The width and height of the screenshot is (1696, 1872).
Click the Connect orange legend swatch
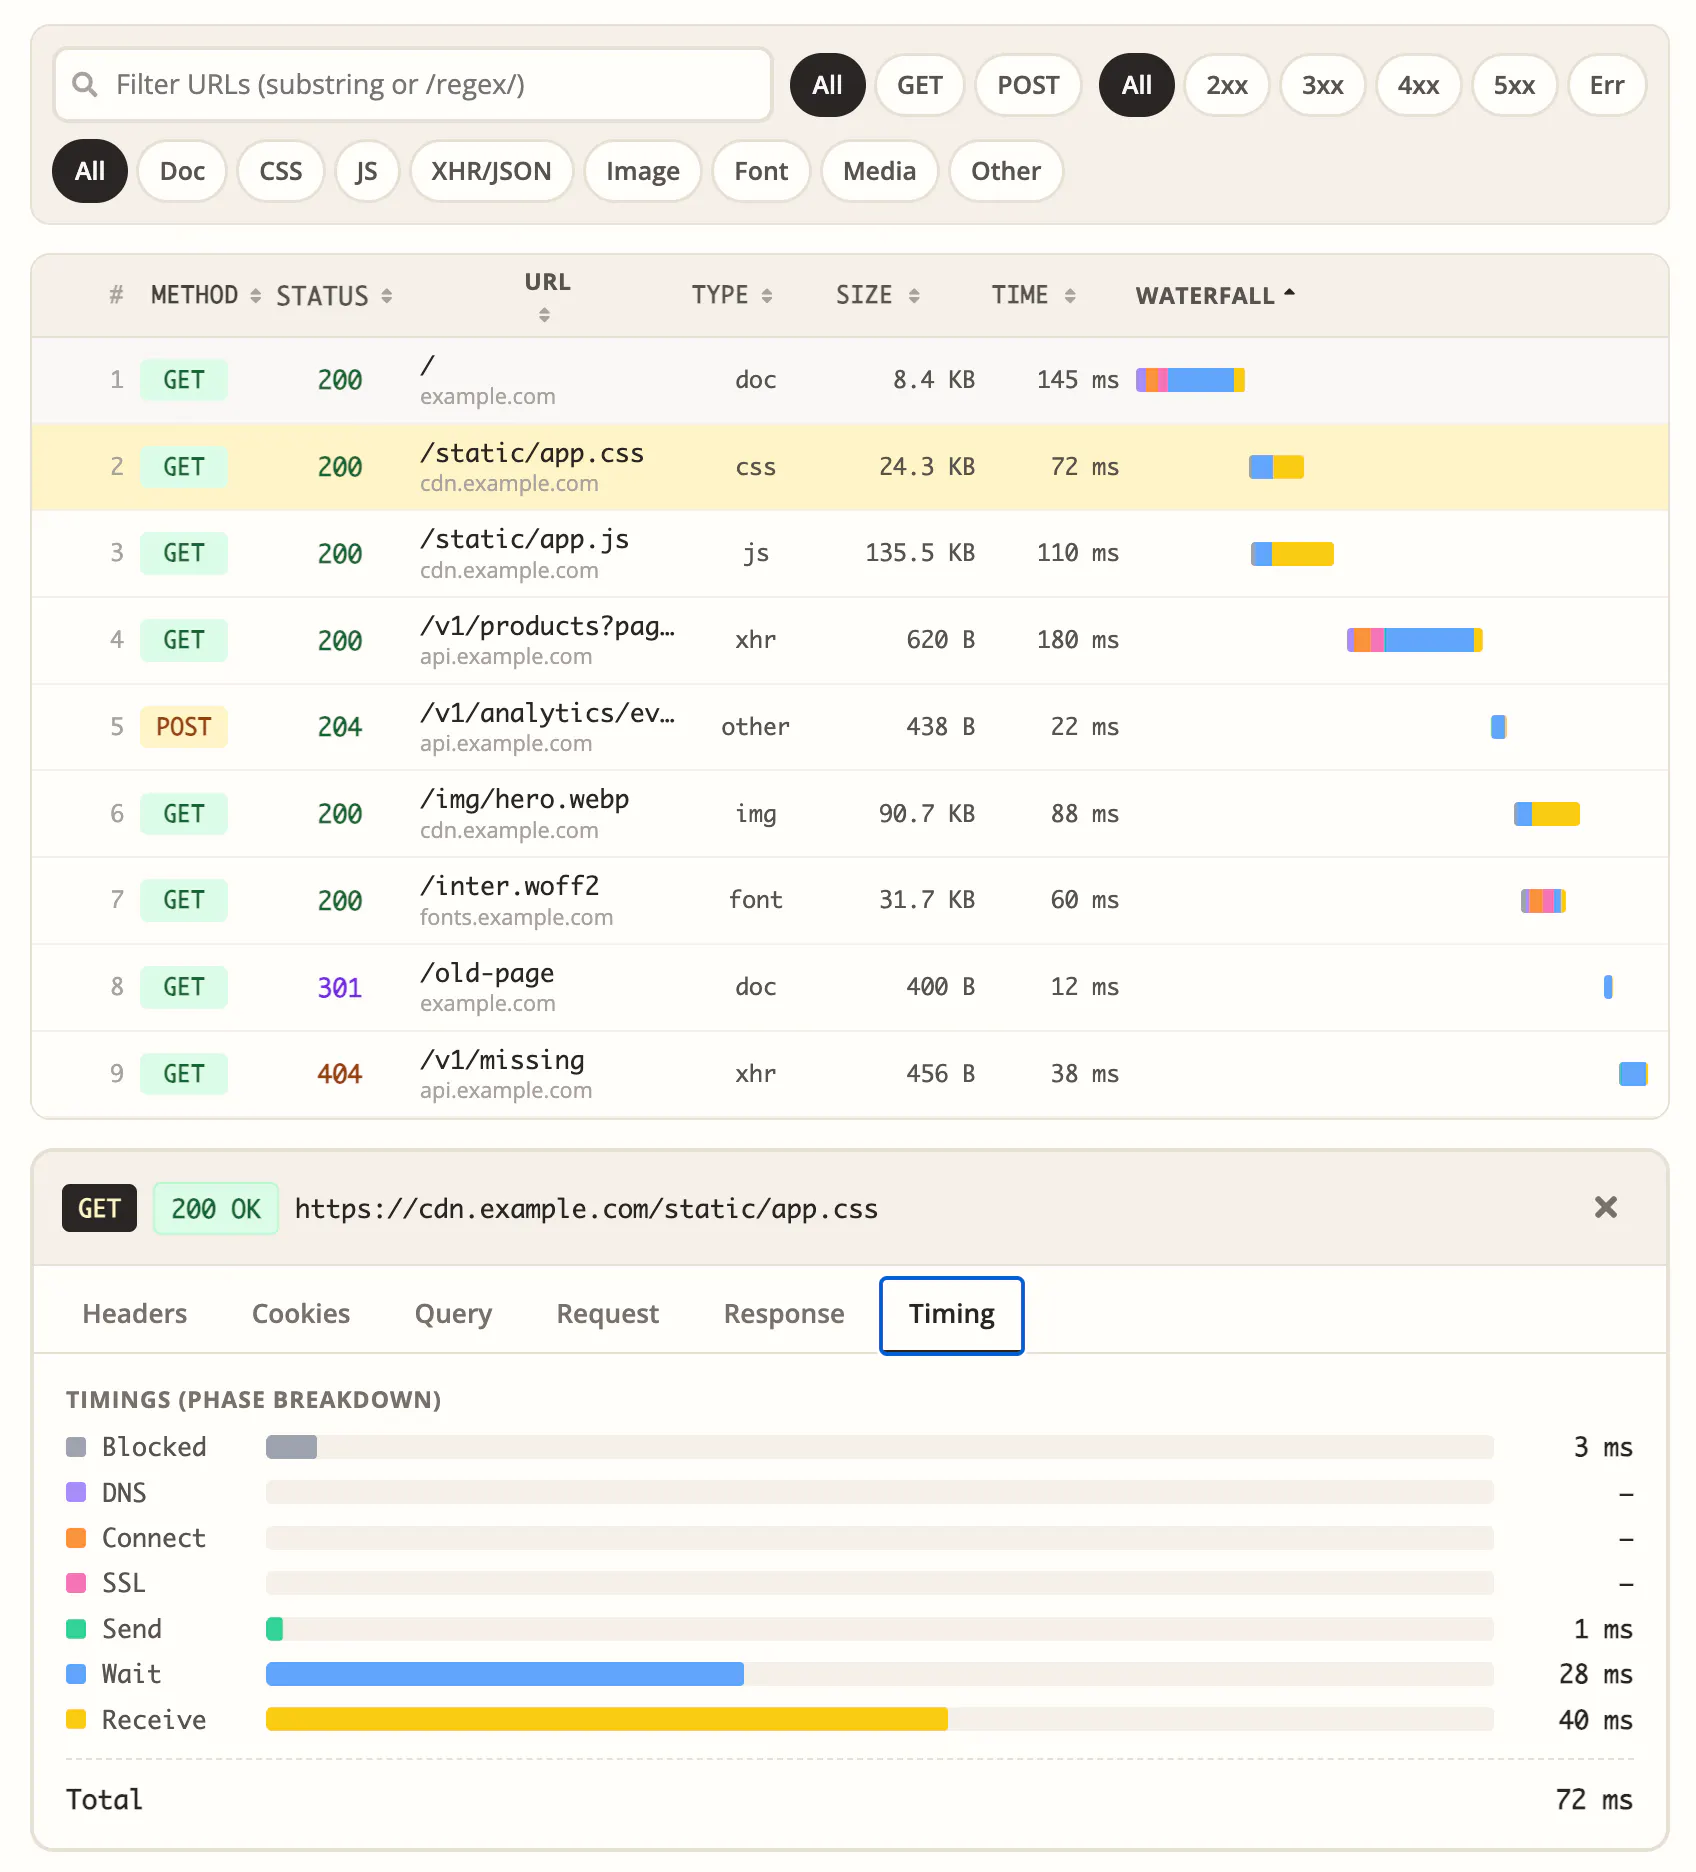click(x=76, y=1538)
